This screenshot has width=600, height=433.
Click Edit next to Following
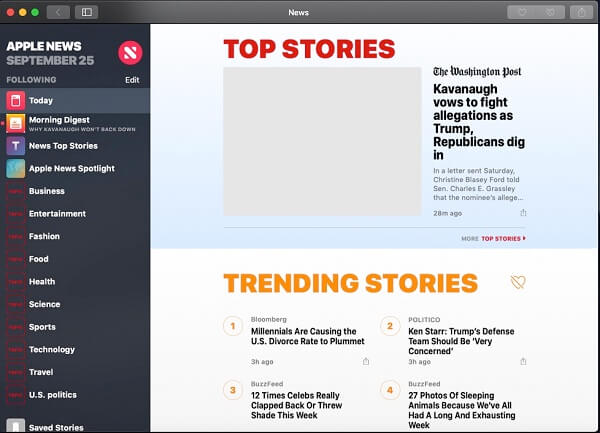coord(132,80)
